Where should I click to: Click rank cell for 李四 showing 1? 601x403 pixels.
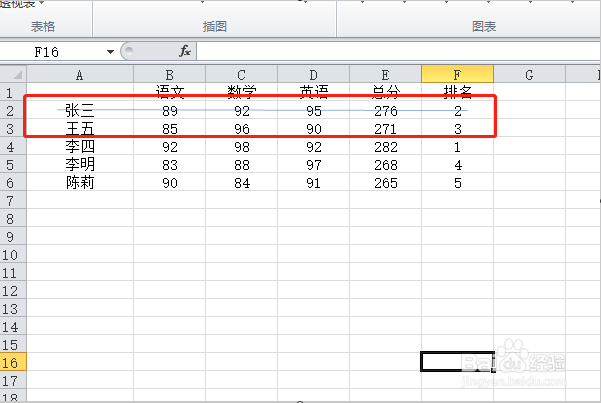click(457, 146)
